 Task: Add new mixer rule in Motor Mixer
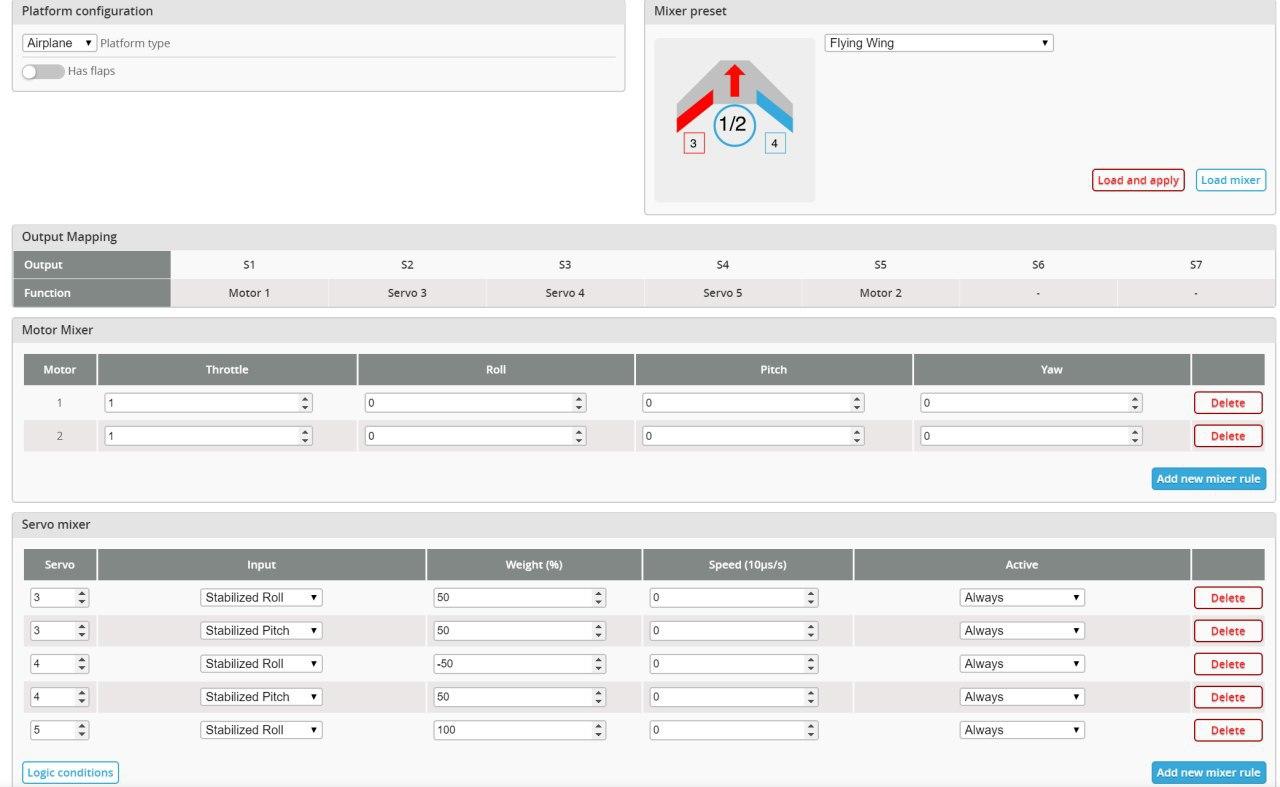(1208, 478)
